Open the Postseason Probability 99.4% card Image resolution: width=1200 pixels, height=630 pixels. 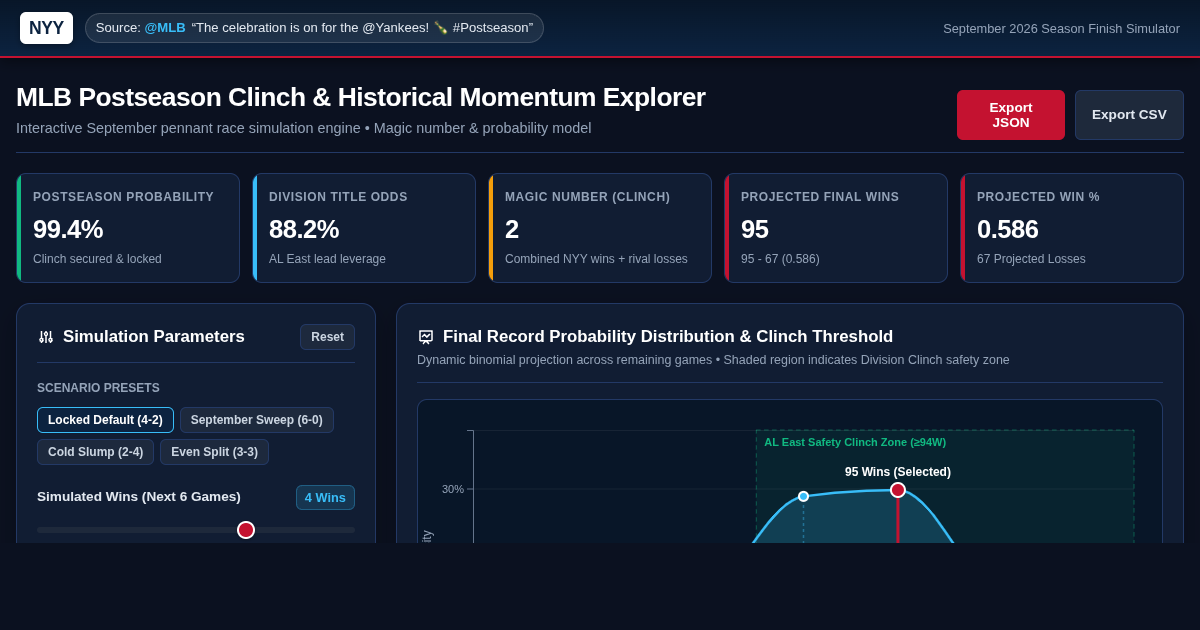(128, 228)
